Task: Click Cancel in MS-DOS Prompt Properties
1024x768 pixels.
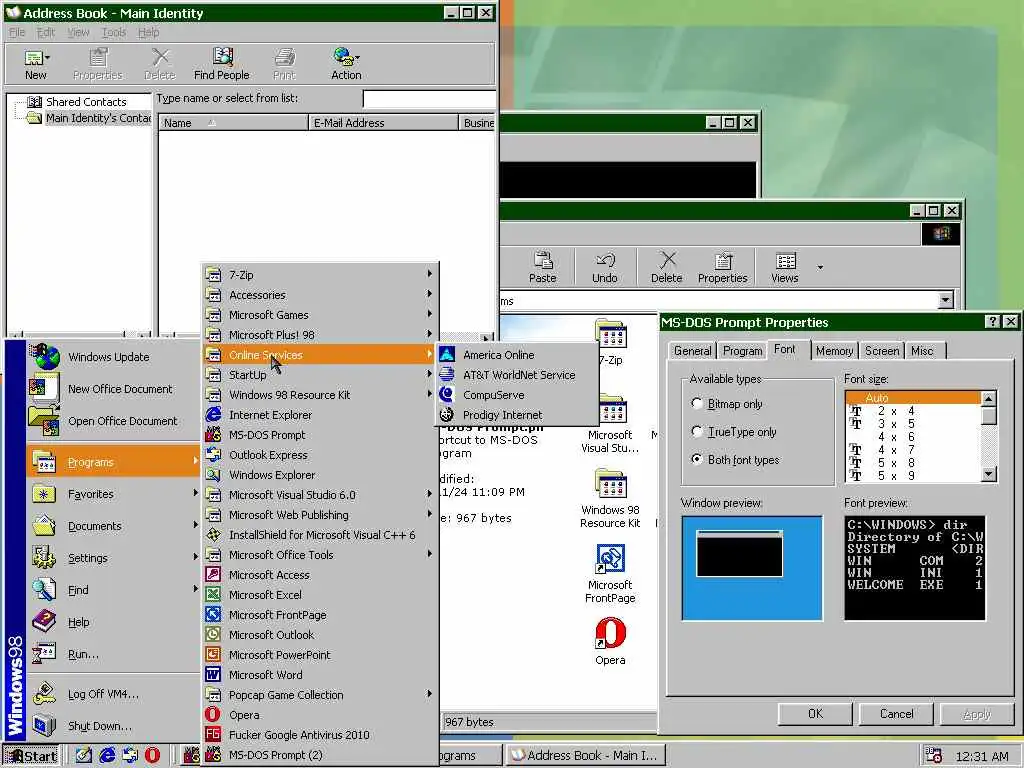Action: coord(896,714)
